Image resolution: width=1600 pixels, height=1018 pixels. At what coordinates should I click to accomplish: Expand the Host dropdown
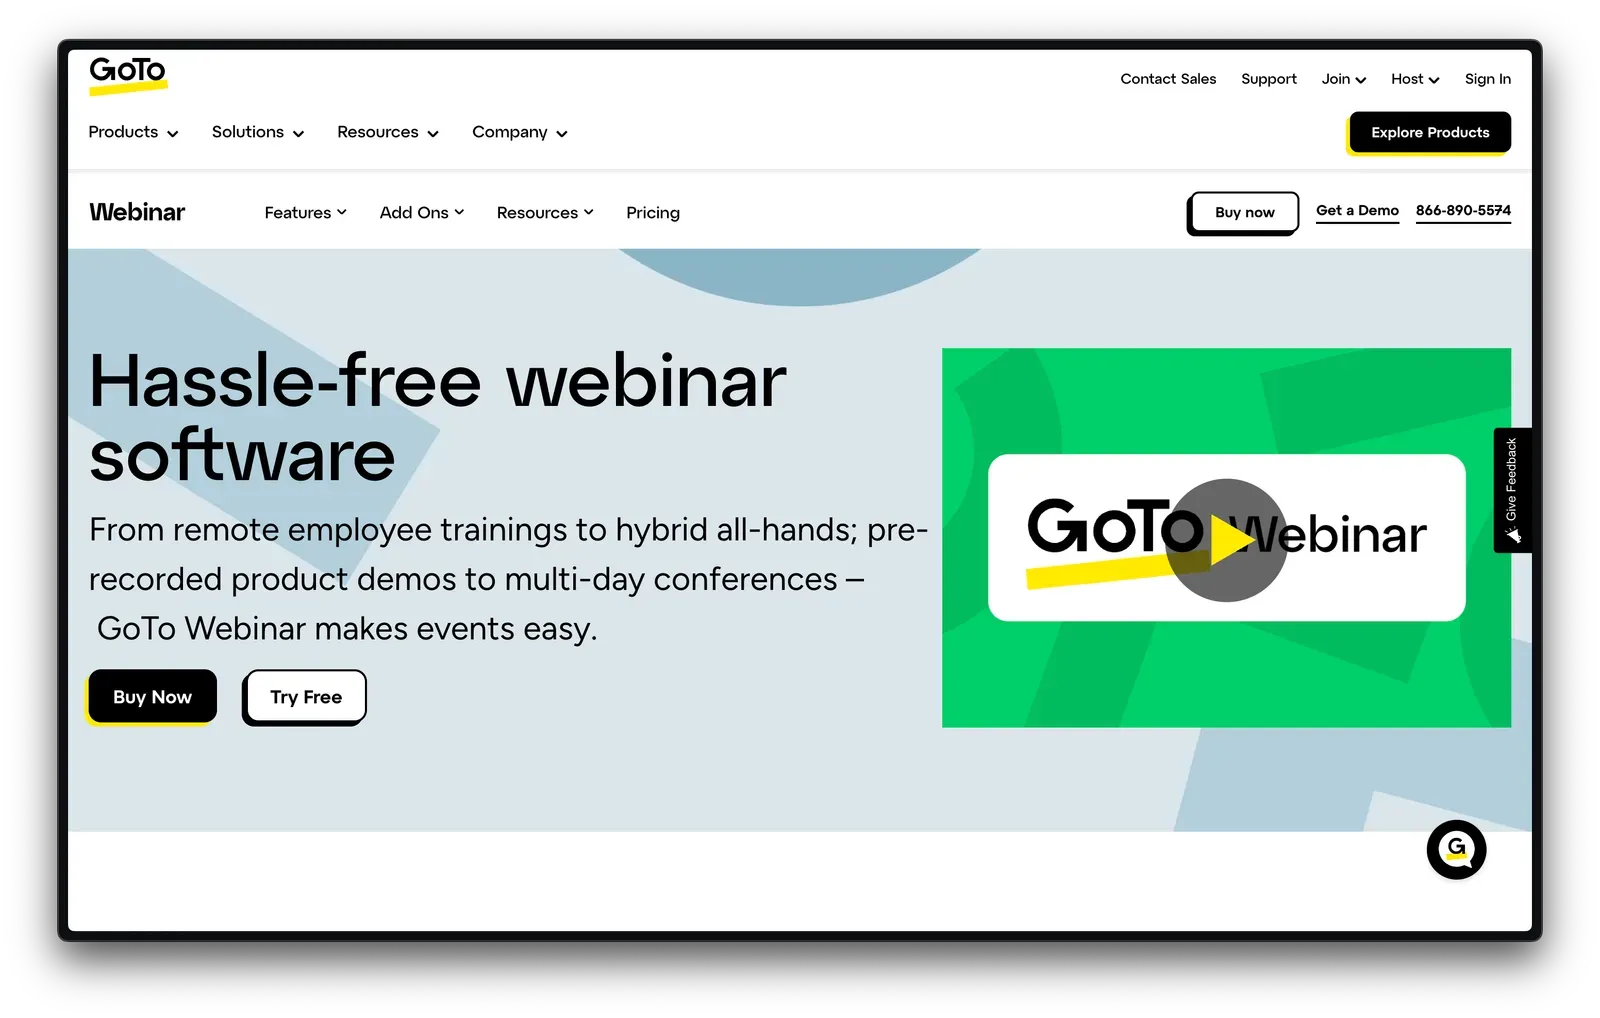click(x=1414, y=78)
